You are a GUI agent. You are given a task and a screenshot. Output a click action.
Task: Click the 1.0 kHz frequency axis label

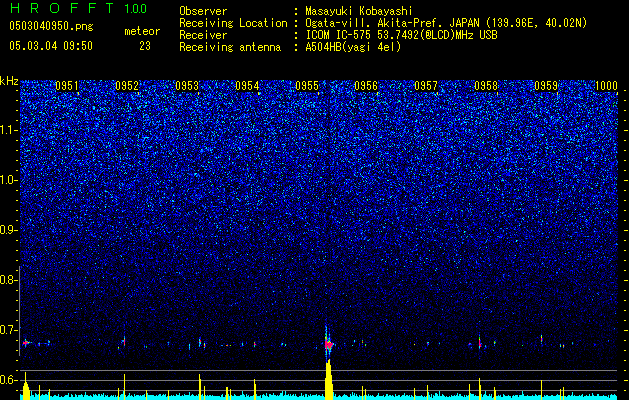[x=8, y=180]
